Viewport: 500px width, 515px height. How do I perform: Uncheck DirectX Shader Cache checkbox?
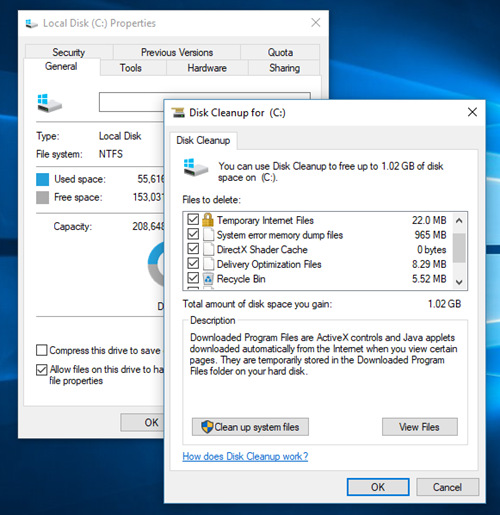click(193, 249)
